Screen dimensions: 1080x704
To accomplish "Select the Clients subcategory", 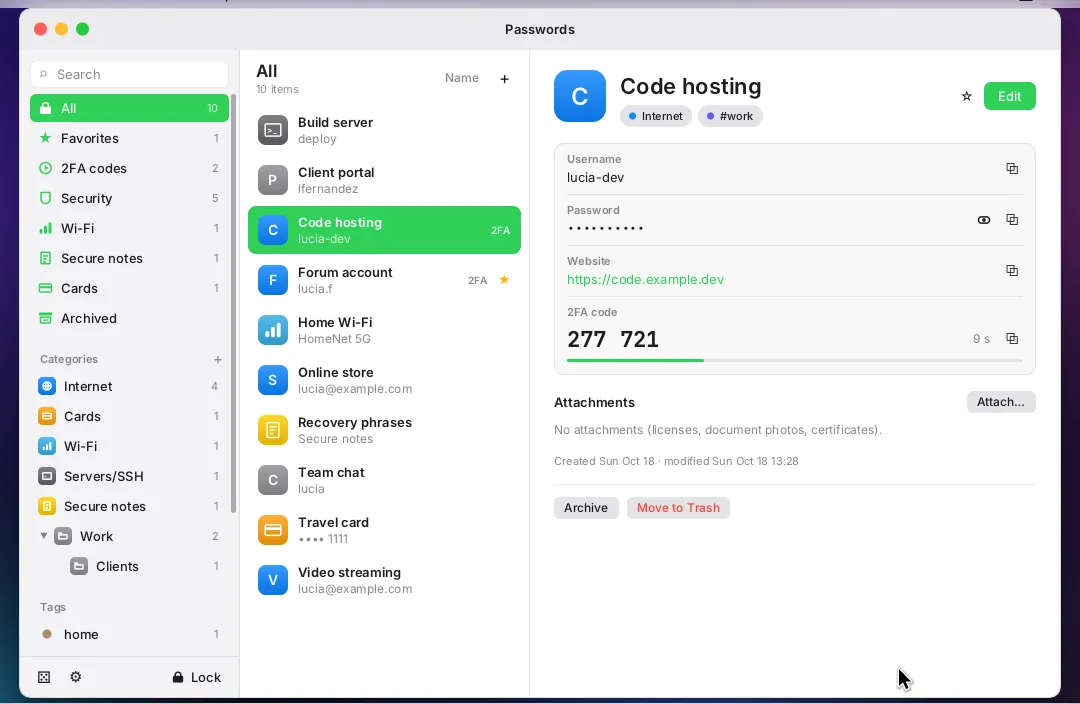I will tap(129, 566).
